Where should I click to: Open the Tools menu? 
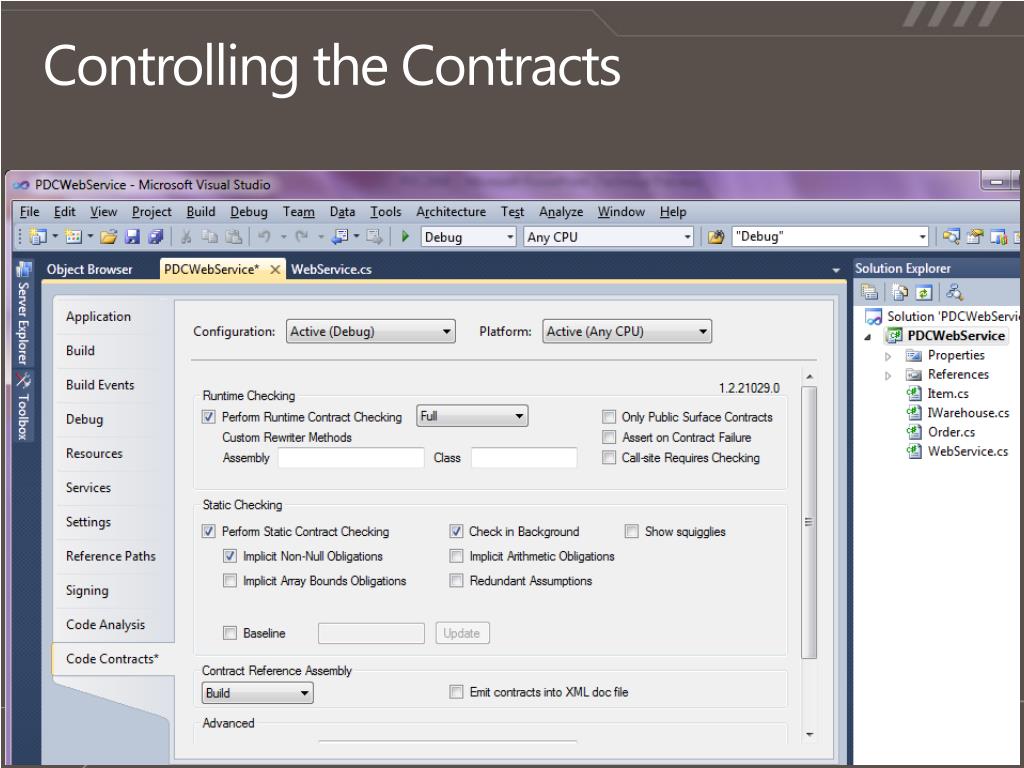[x=385, y=212]
